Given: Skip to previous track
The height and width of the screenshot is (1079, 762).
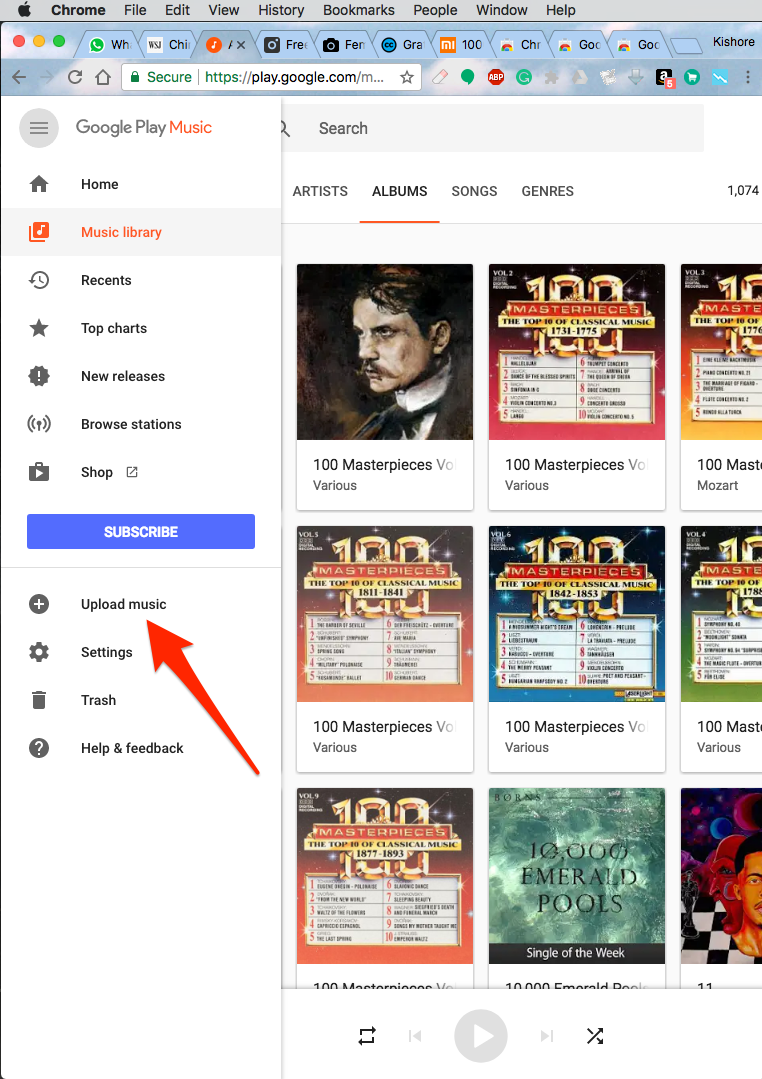Looking at the screenshot, I should click(x=415, y=1036).
